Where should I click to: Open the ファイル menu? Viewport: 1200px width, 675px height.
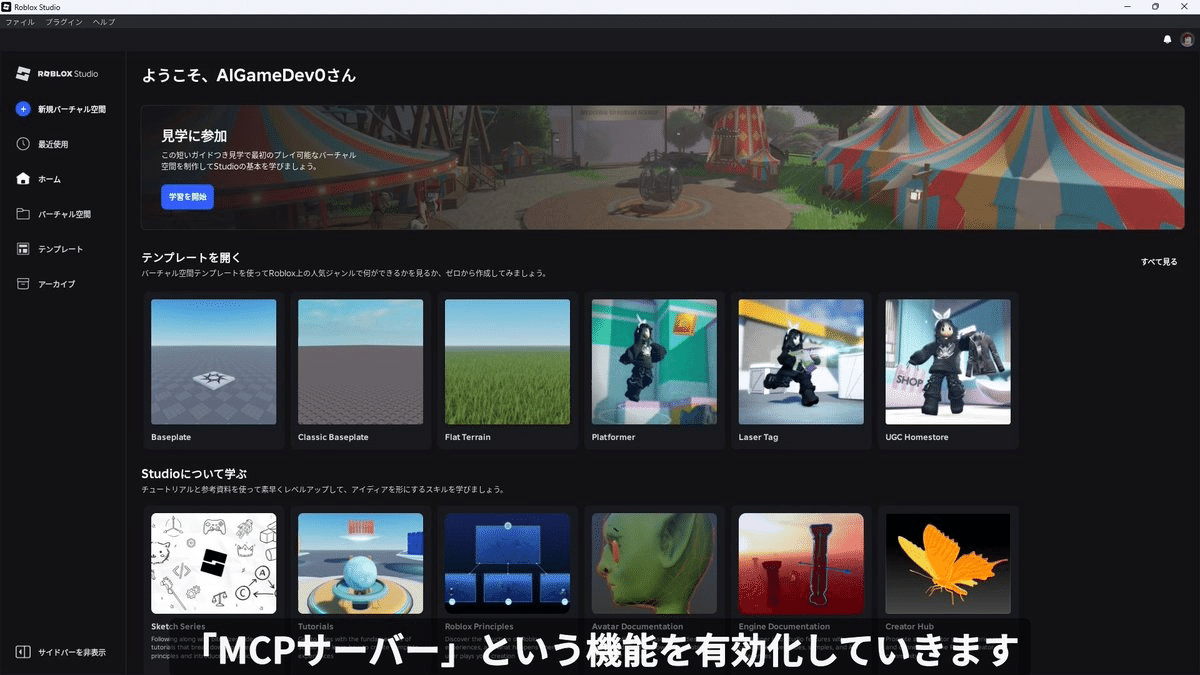pos(20,21)
